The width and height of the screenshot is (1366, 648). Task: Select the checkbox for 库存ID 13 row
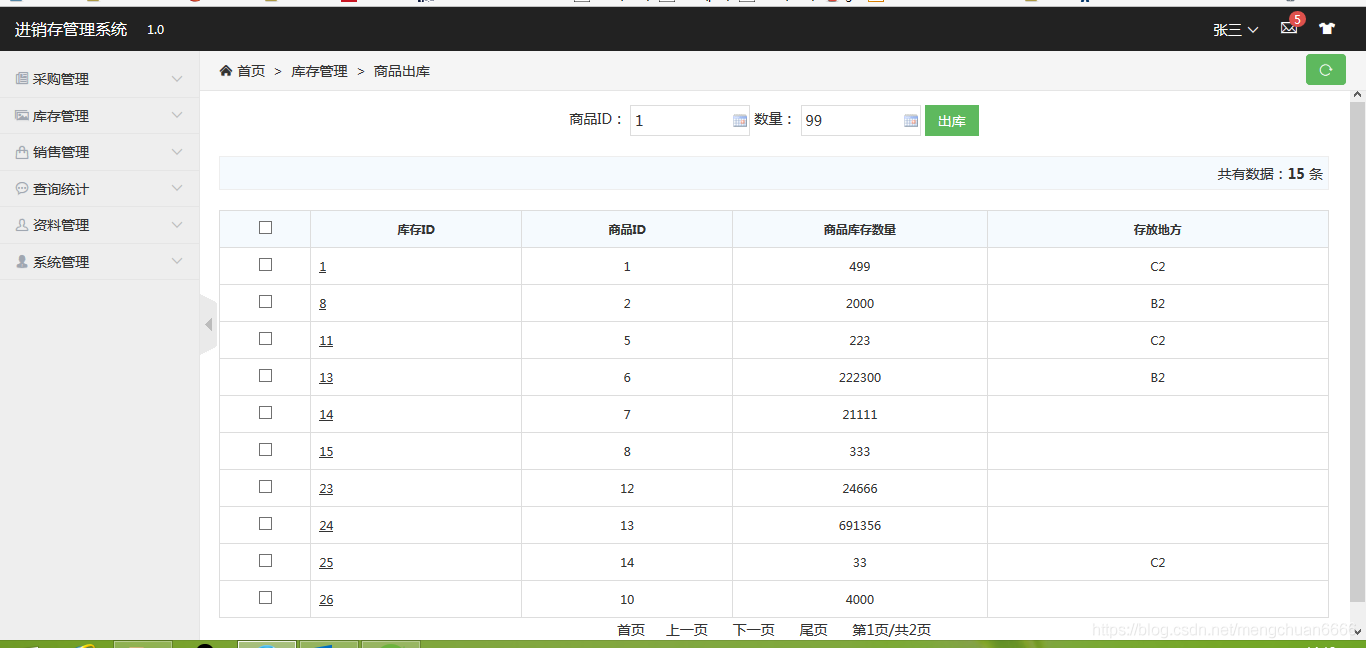[265, 376]
